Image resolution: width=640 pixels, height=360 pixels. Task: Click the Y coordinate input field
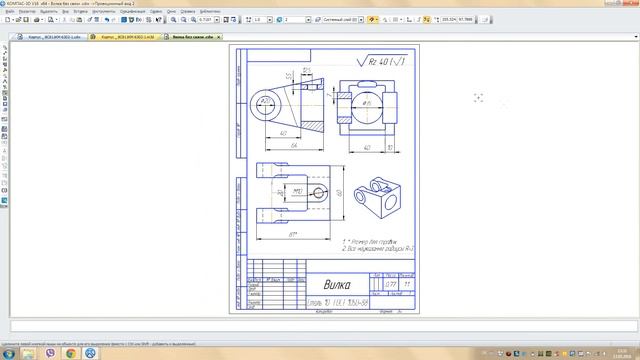tap(465, 20)
